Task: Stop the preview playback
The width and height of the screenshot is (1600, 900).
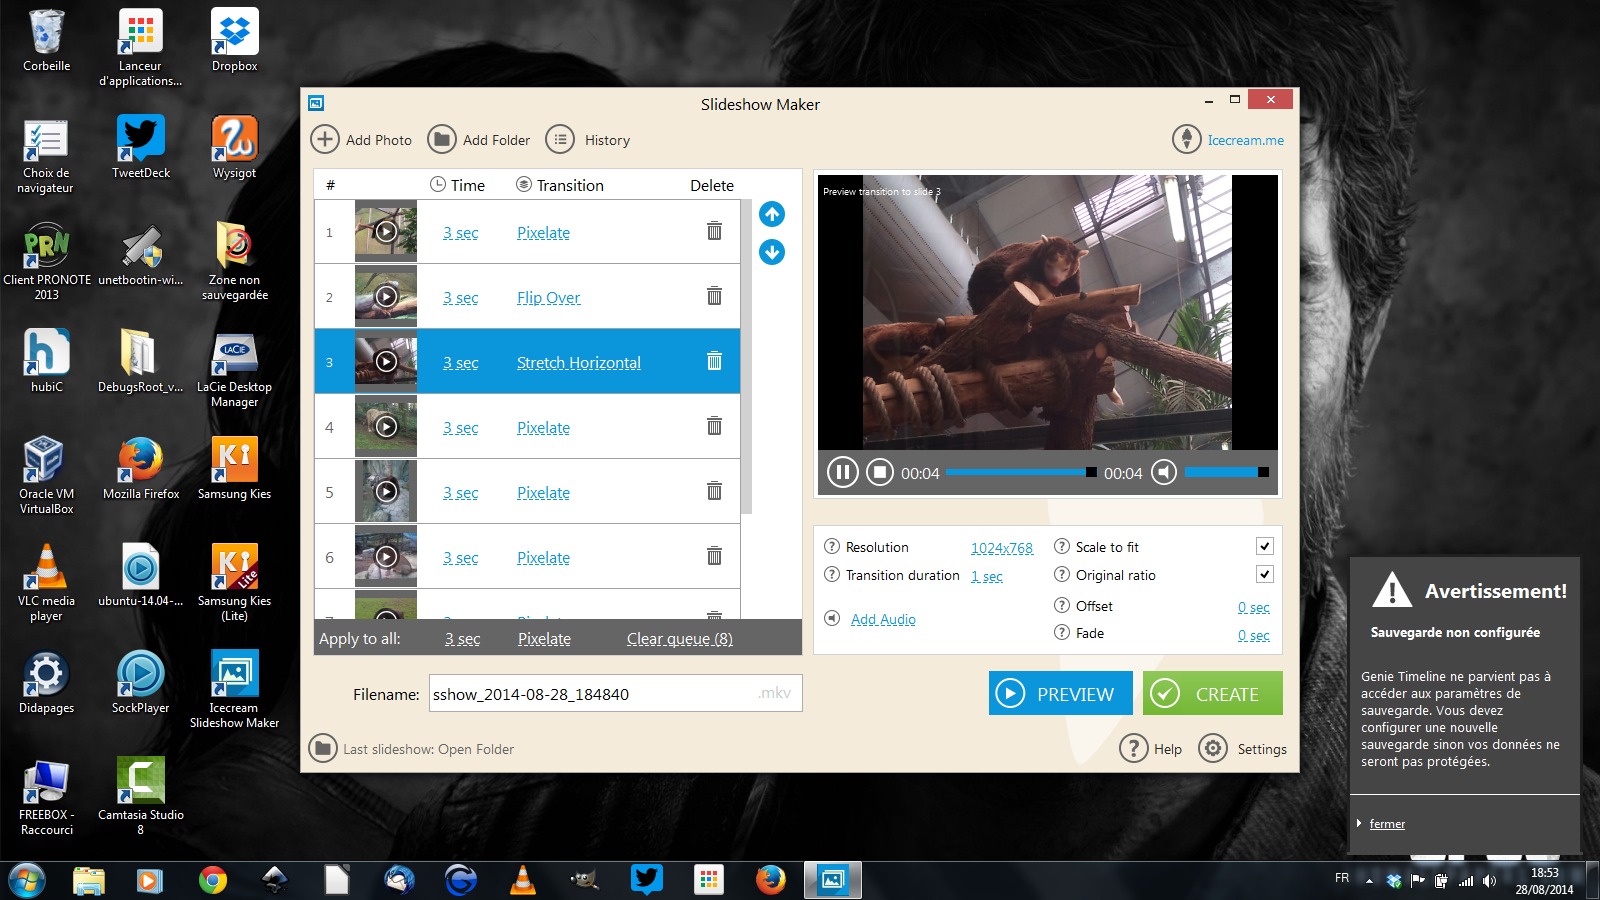Action: (880, 472)
